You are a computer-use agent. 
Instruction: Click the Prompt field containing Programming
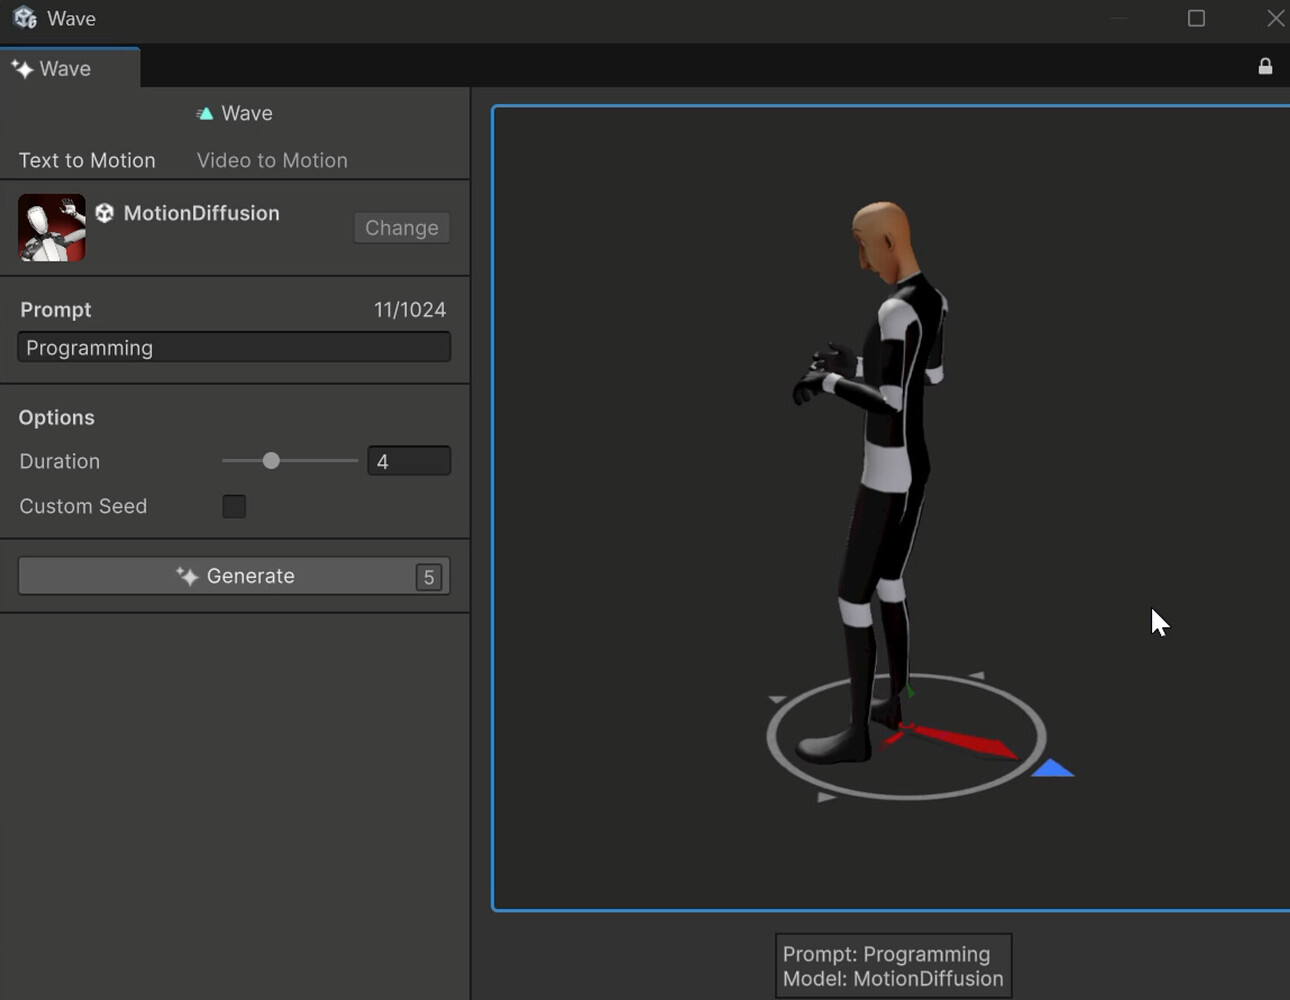pos(234,347)
